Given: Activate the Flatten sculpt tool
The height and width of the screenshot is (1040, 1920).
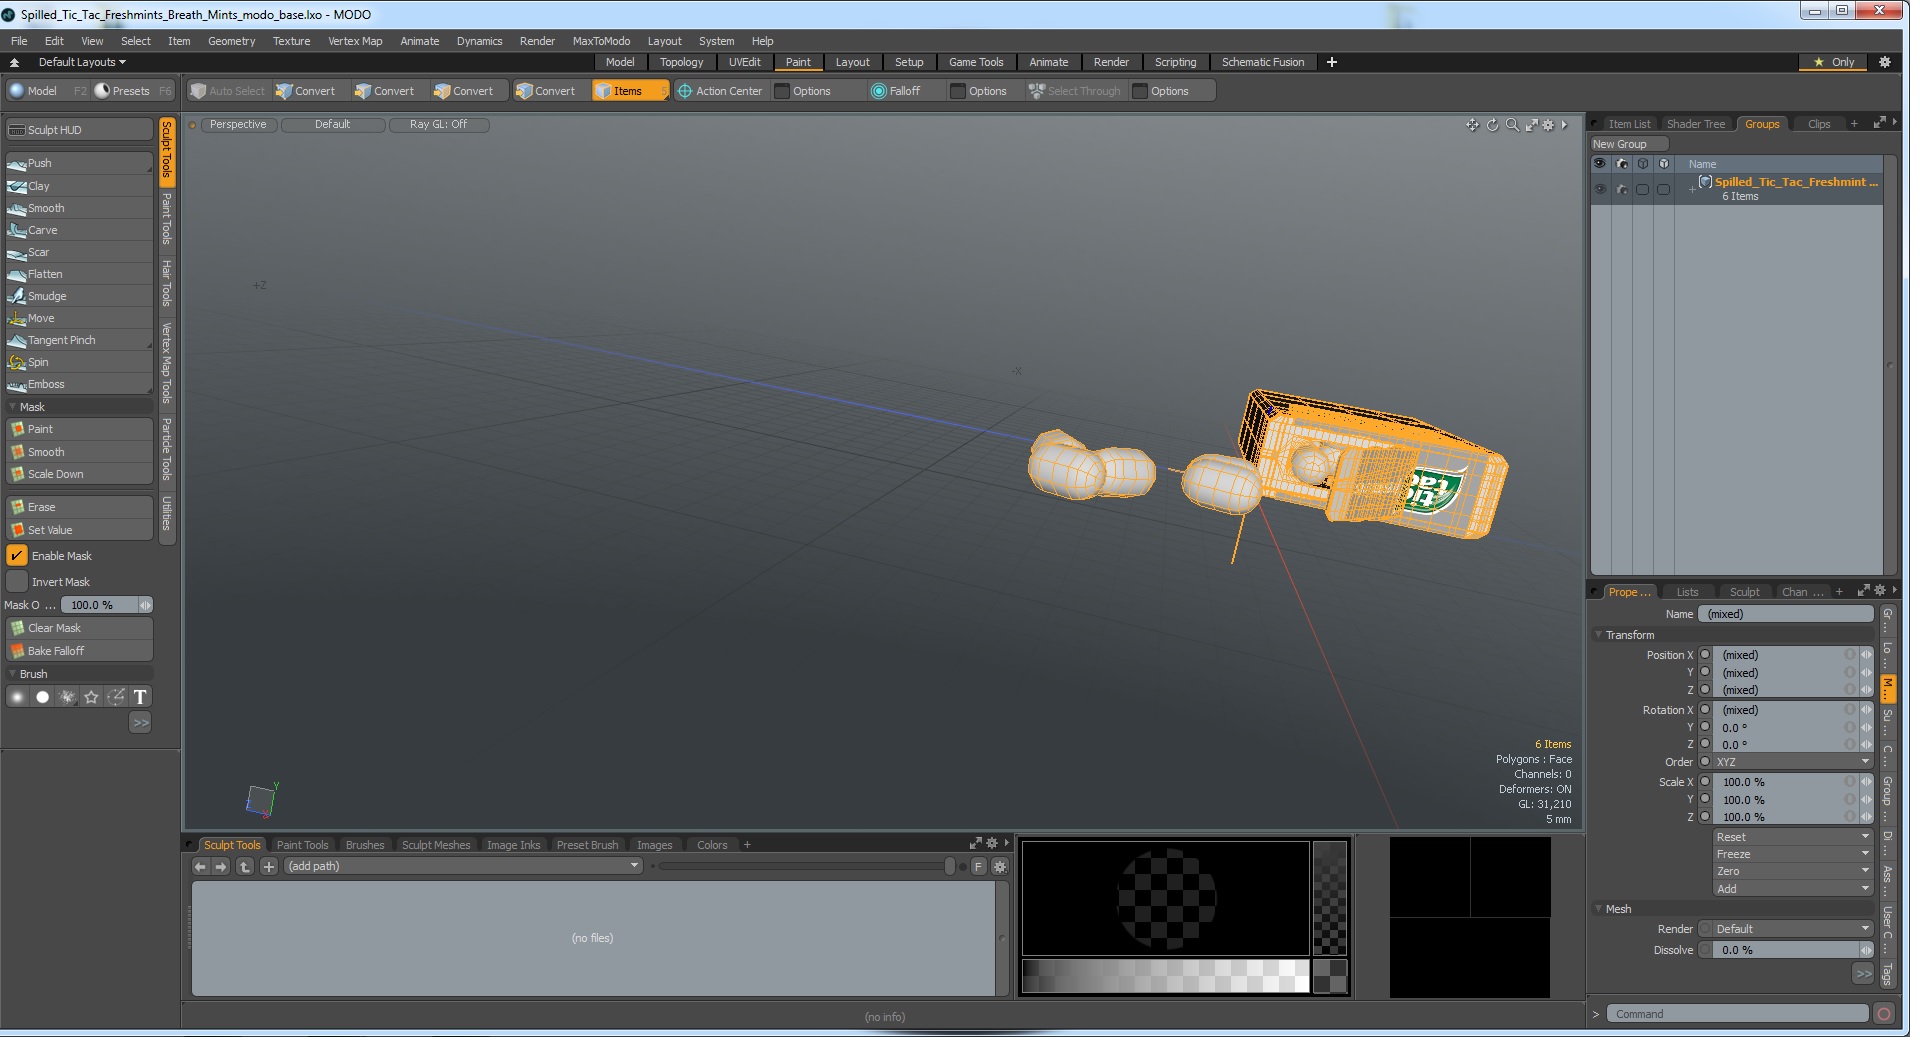Looking at the screenshot, I should [x=79, y=274].
